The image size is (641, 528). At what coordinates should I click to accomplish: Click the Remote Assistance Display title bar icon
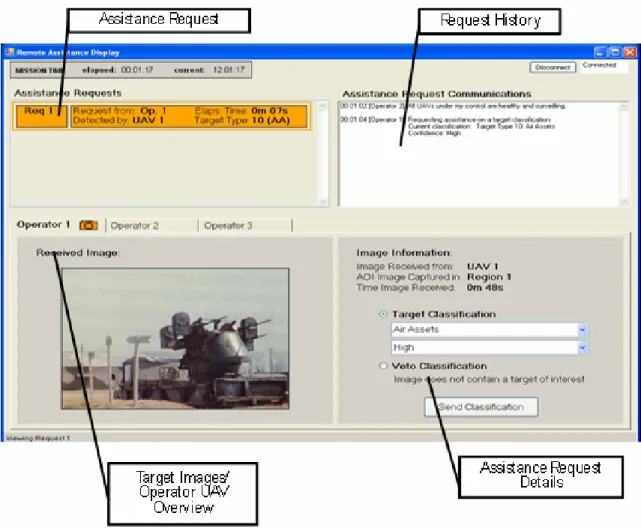click(x=10, y=52)
